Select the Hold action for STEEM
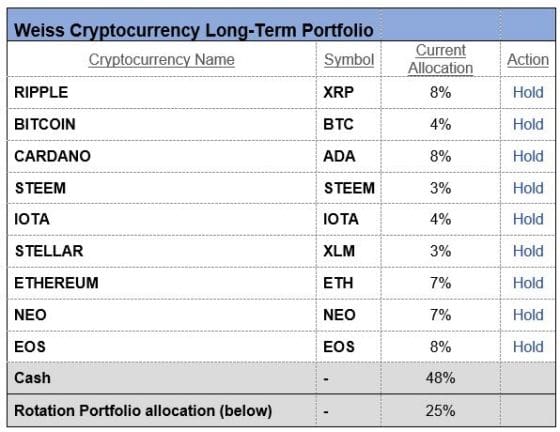 point(528,188)
